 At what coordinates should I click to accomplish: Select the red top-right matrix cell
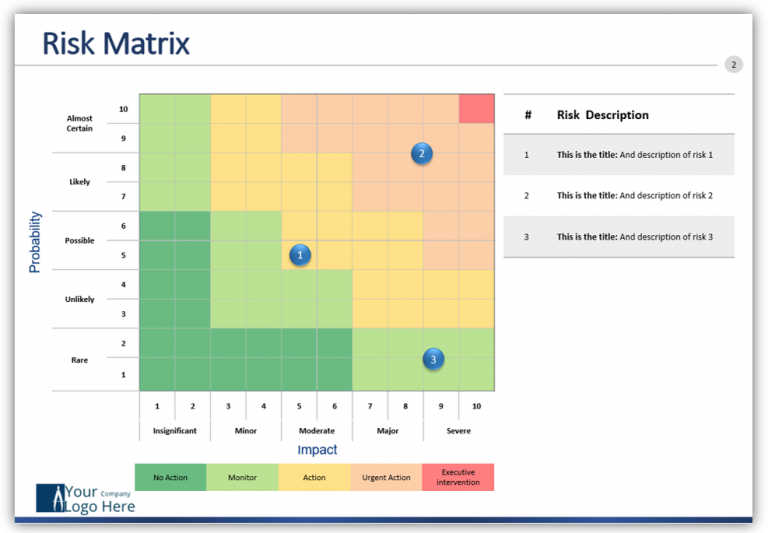476,109
